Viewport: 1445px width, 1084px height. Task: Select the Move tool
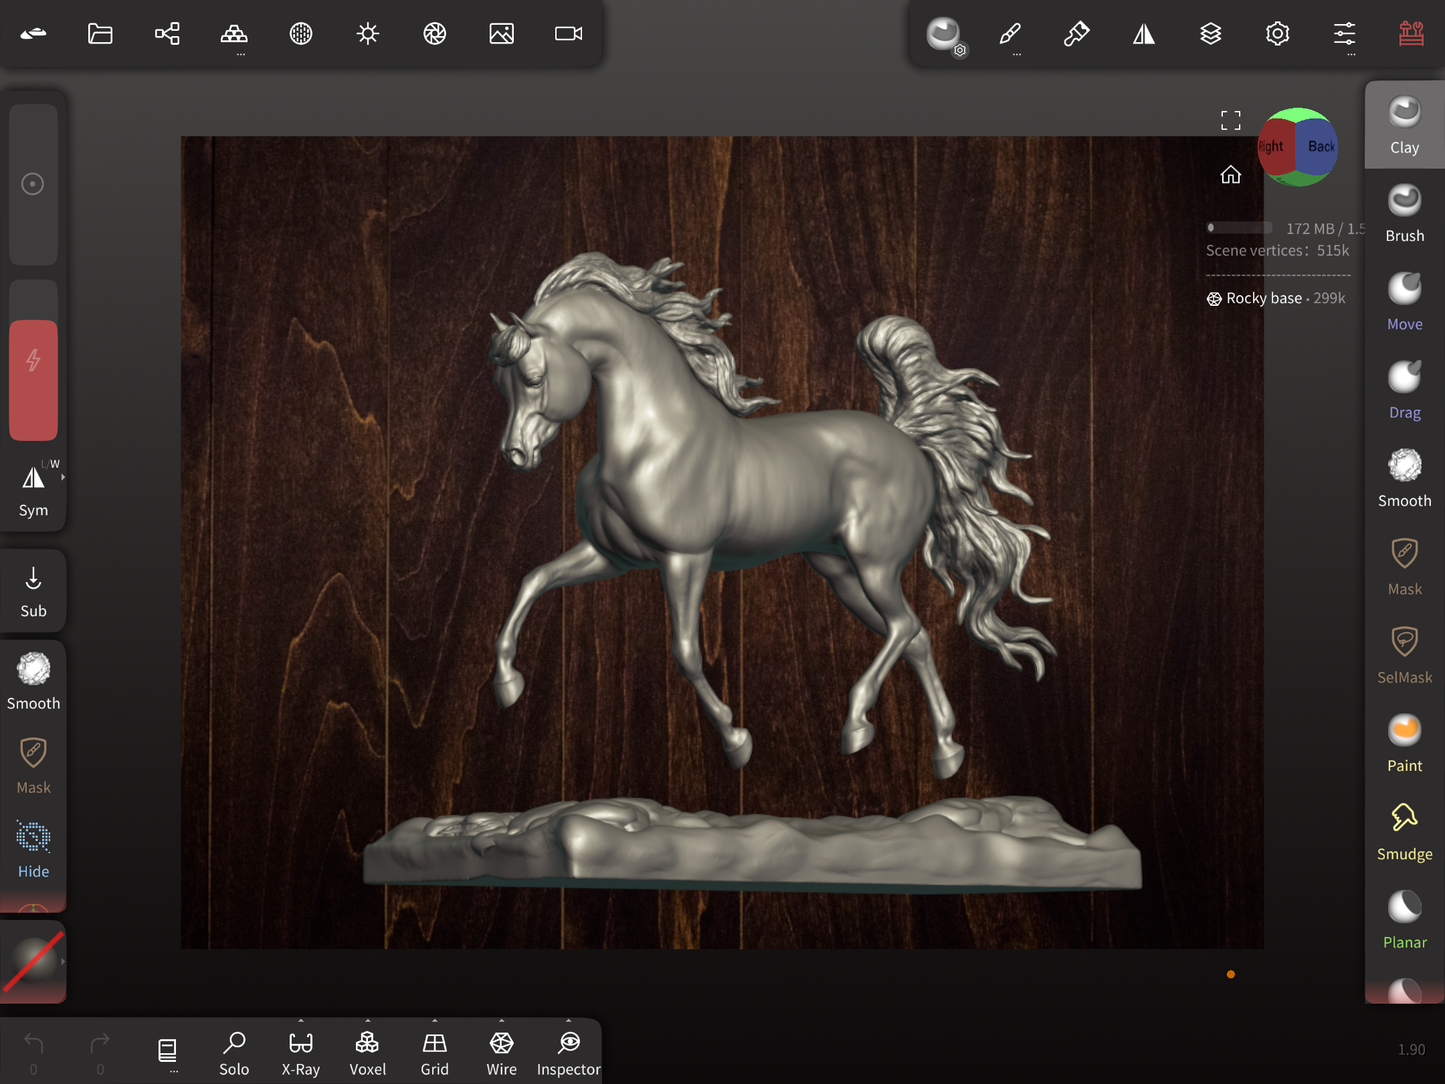pos(1404,301)
